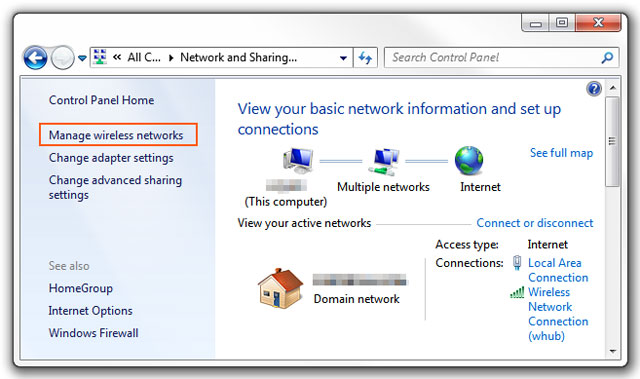Click the Back navigation arrow button
The height and width of the screenshot is (379, 640).
tap(35, 58)
